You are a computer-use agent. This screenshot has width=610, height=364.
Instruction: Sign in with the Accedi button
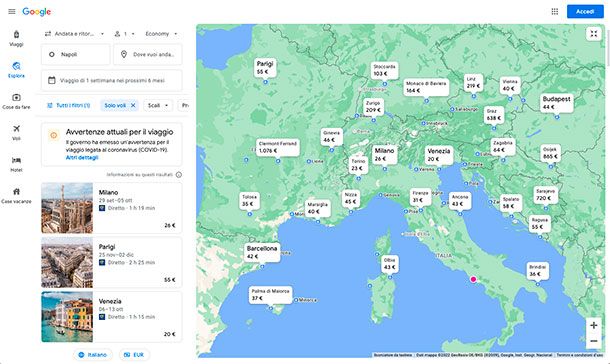(x=585, y=12)
